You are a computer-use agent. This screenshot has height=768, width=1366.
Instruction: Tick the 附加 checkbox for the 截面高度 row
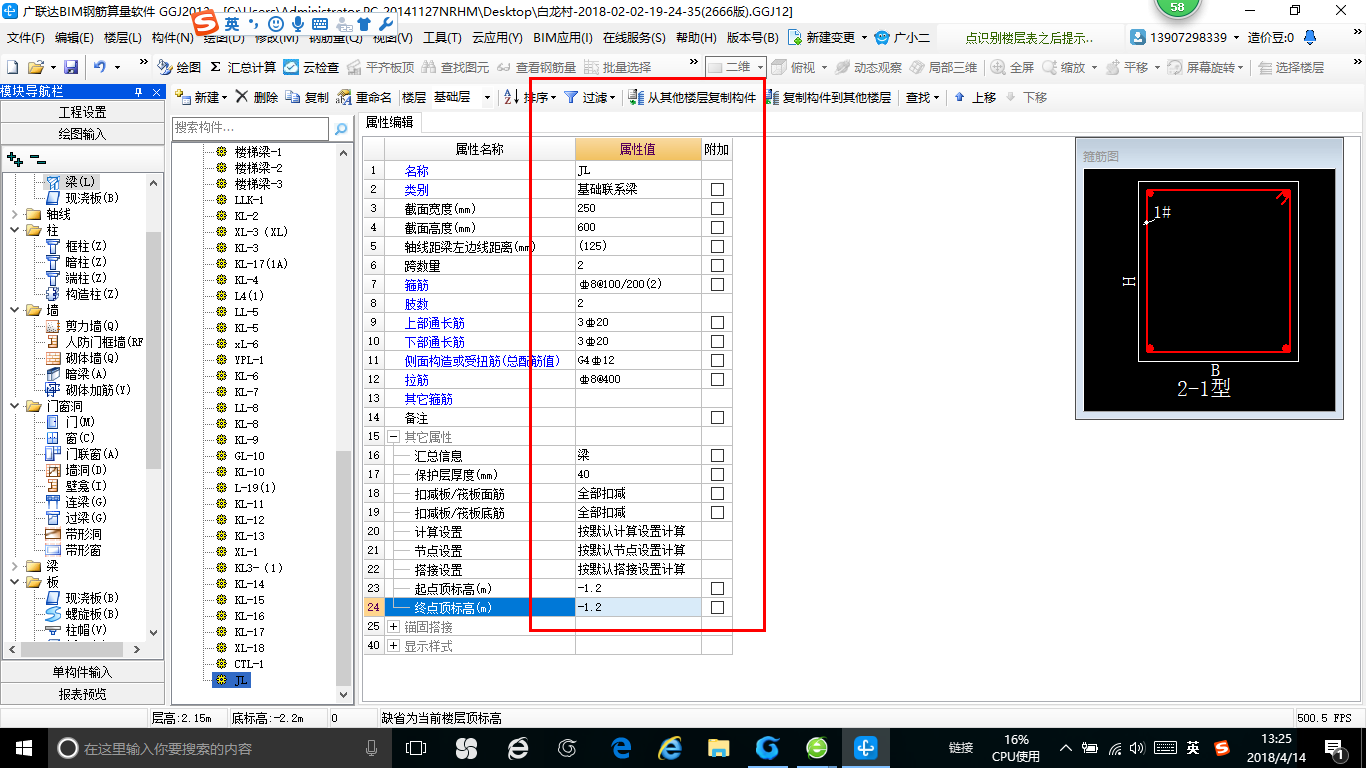point(717,227)
